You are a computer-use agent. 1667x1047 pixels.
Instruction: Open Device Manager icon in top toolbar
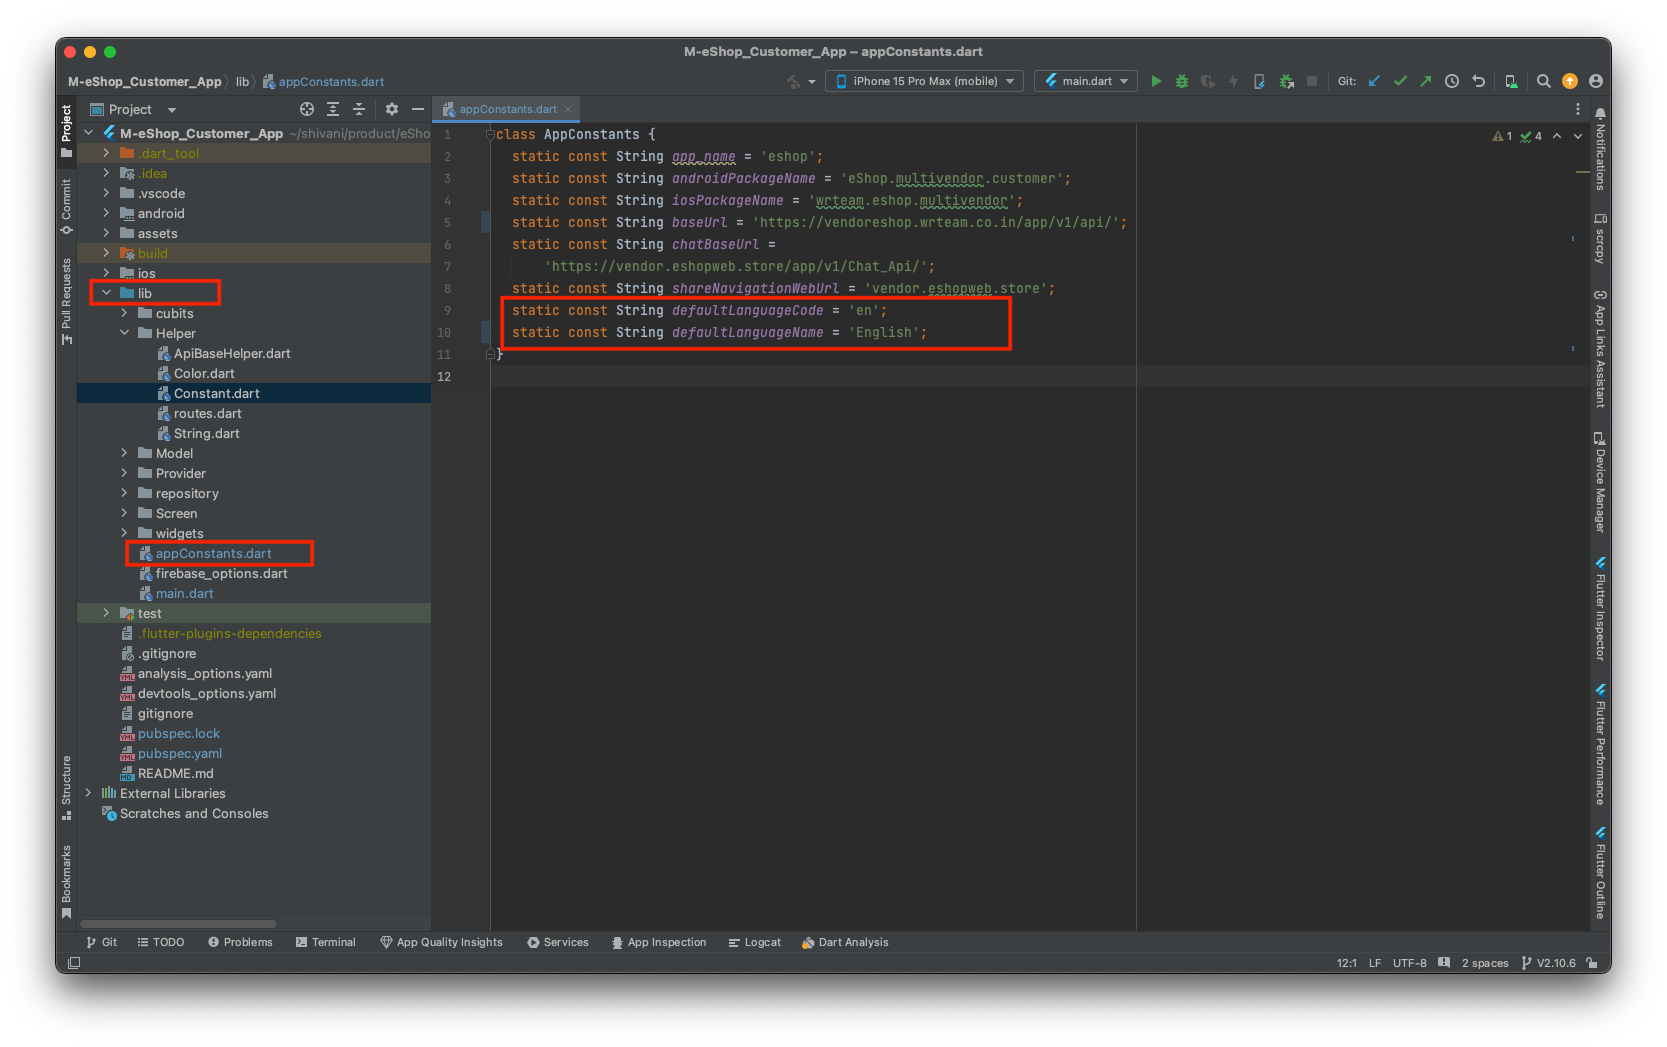click(x=1511, y=81)
